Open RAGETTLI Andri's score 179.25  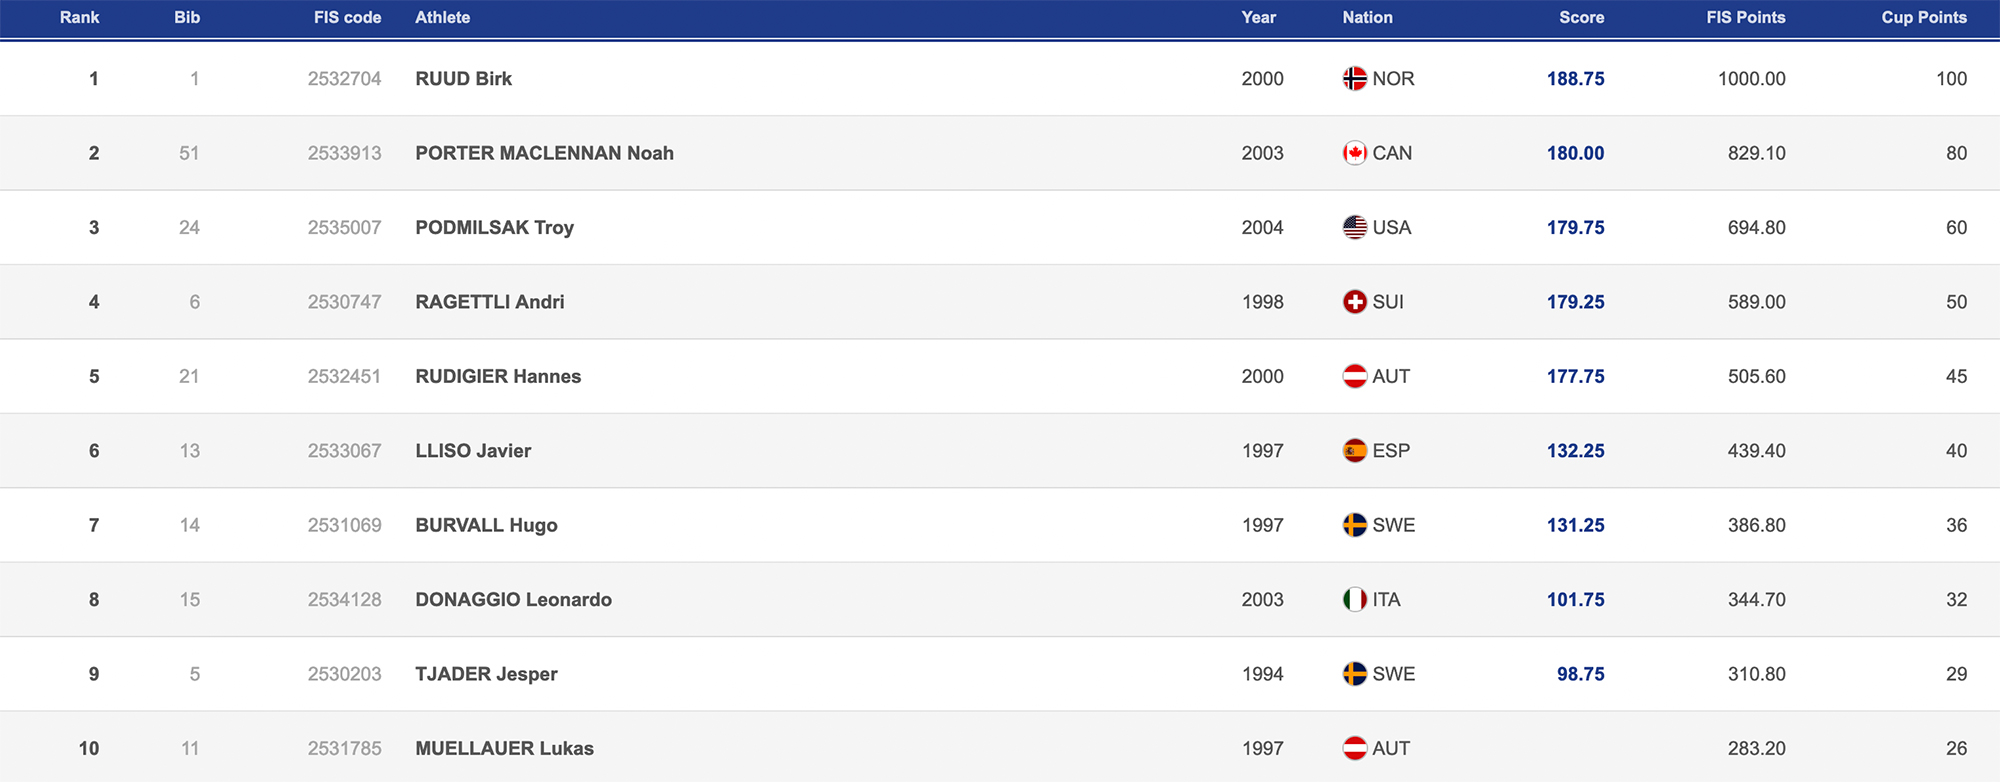(x=1575, y=302)
